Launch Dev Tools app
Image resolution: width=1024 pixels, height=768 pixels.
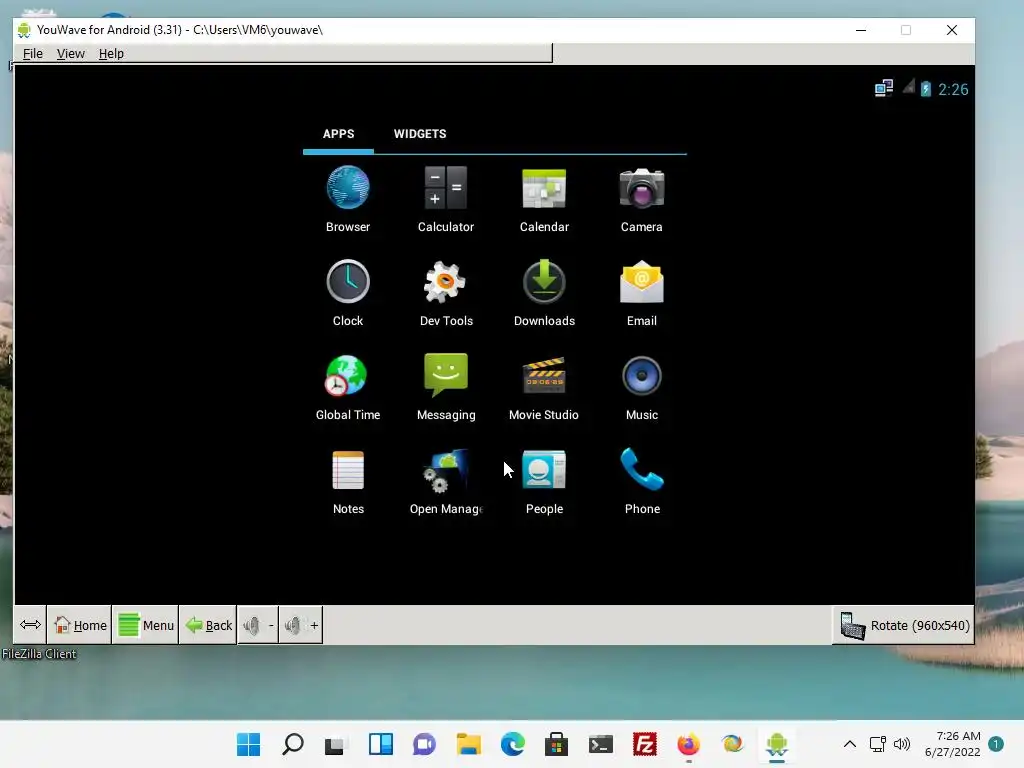coord(446,293)
